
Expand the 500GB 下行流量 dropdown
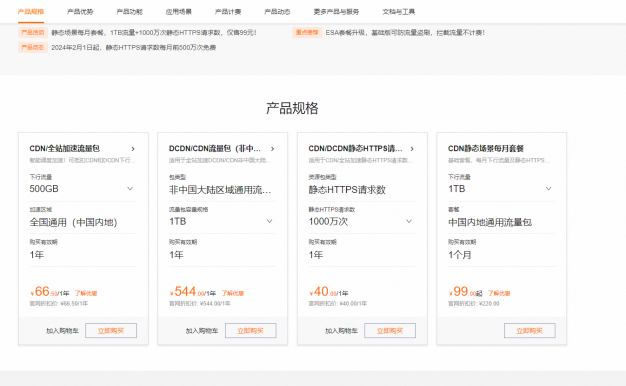coord(130,188)
